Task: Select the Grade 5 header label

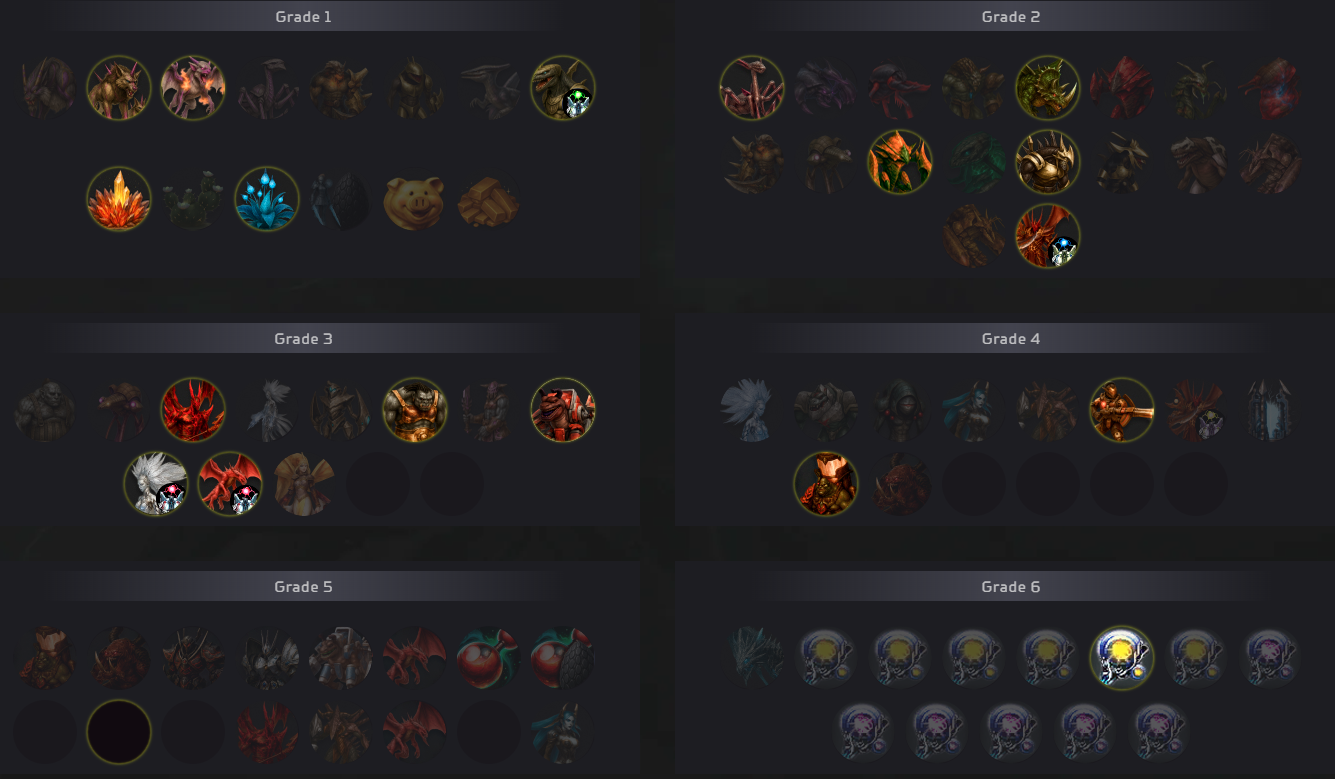Action: coord(303,587)
